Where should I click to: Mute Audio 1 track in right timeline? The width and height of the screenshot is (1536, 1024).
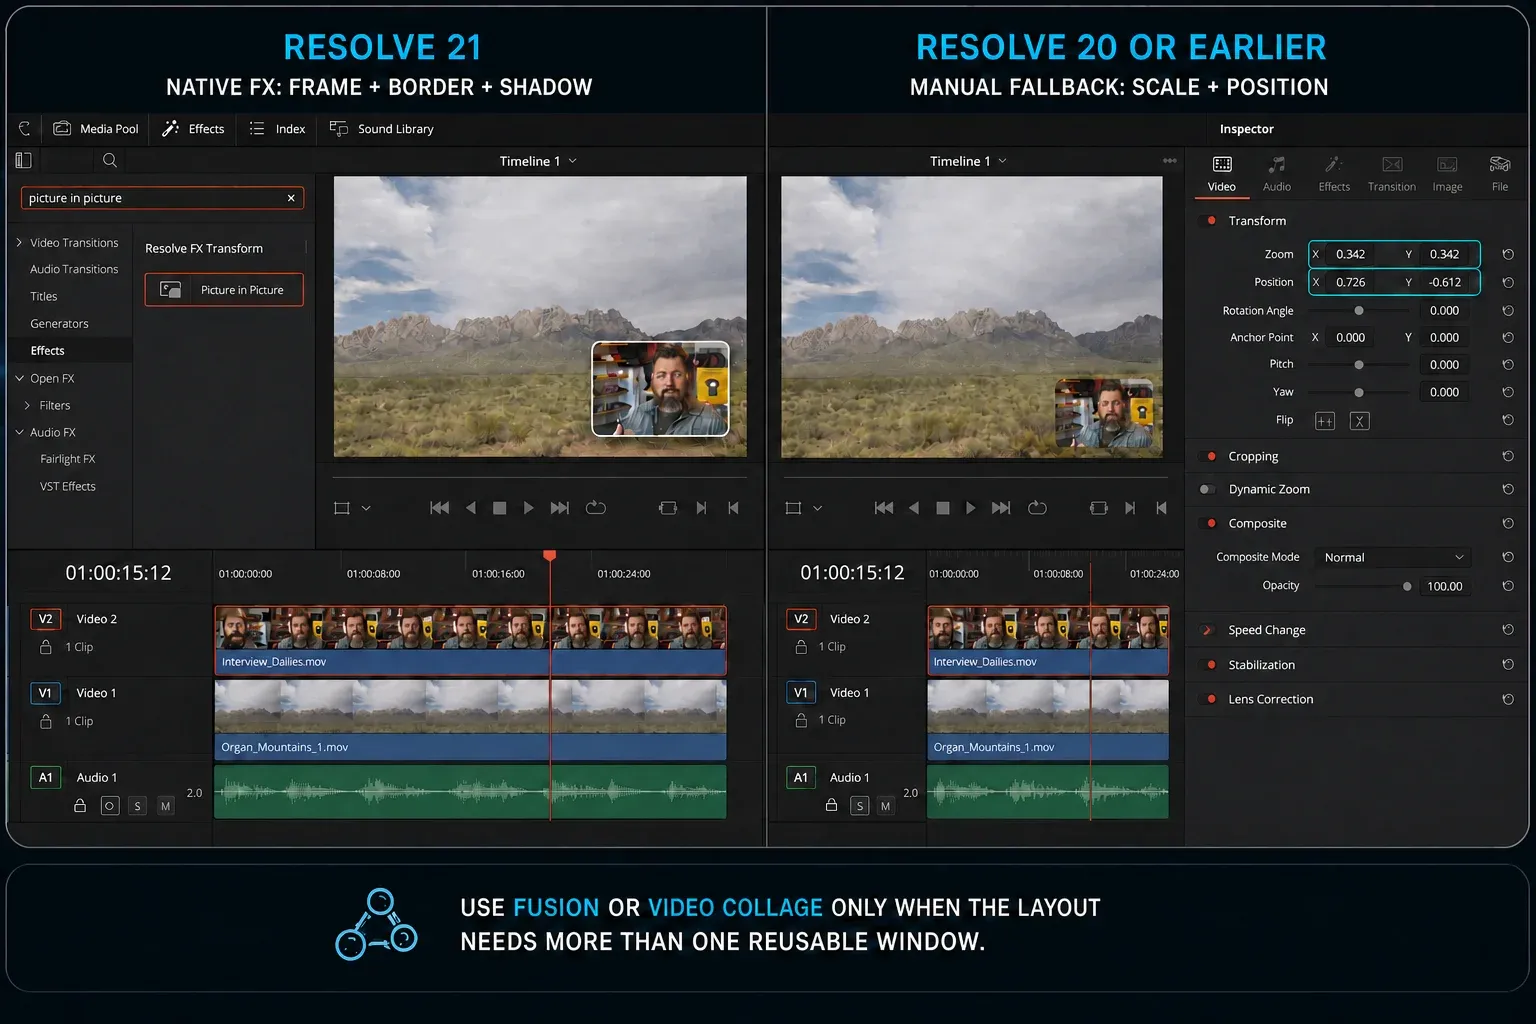point(885,806)
